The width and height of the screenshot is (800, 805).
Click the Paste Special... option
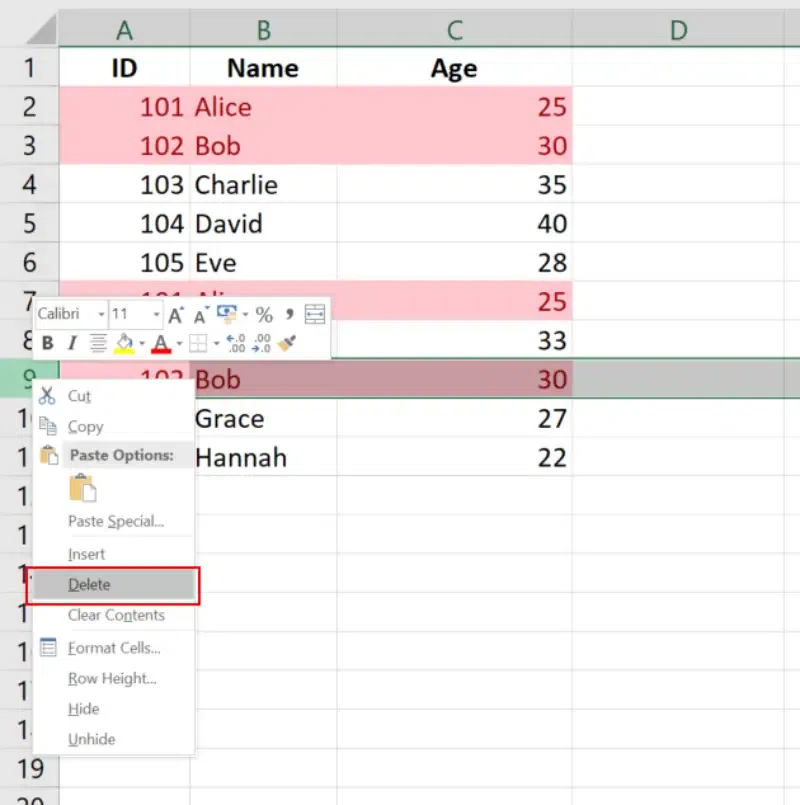115,521
